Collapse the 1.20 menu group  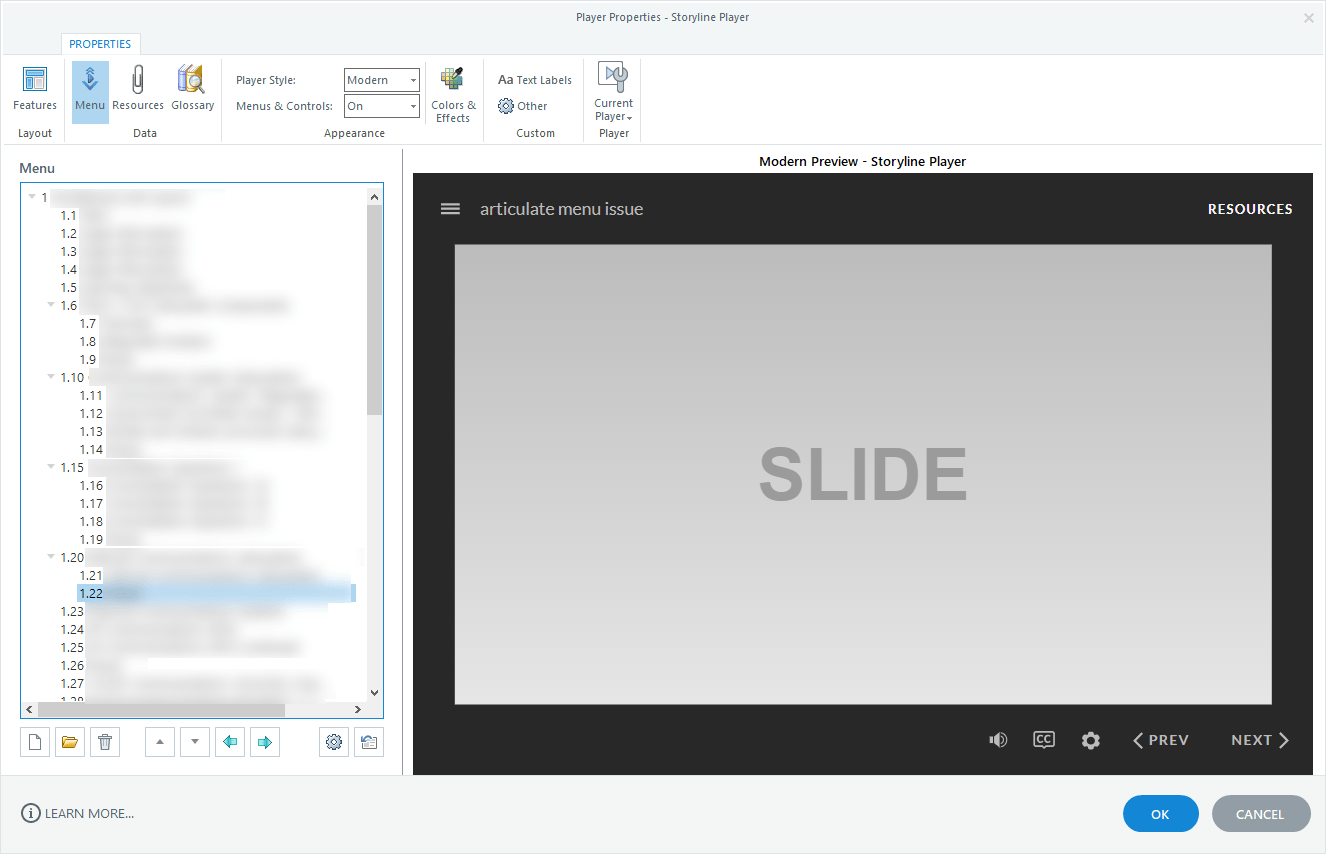pyautogui.click(x=51, y=557)
